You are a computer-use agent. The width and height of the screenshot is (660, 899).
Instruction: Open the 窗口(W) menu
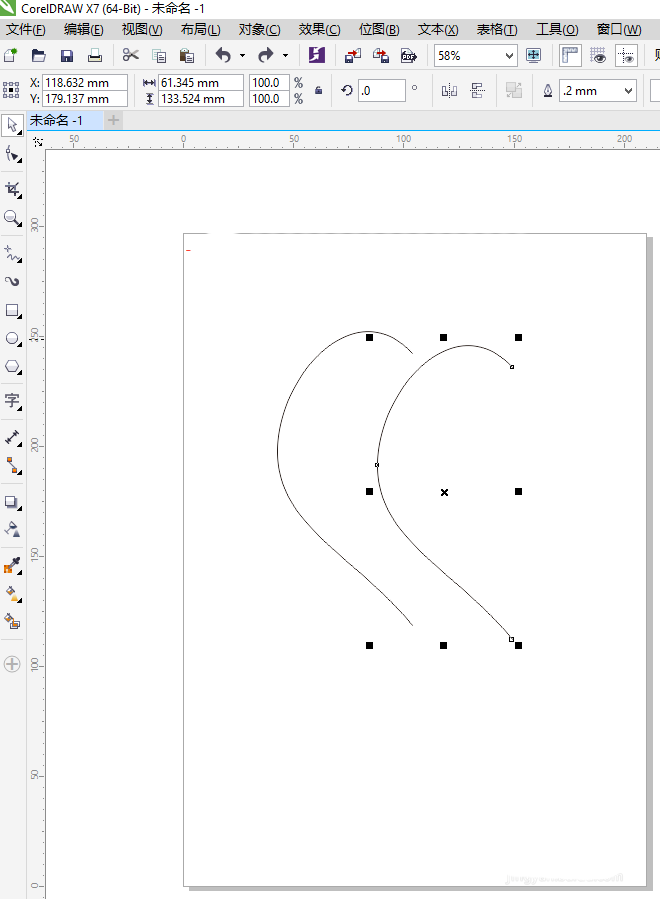(x=619, y=29)
